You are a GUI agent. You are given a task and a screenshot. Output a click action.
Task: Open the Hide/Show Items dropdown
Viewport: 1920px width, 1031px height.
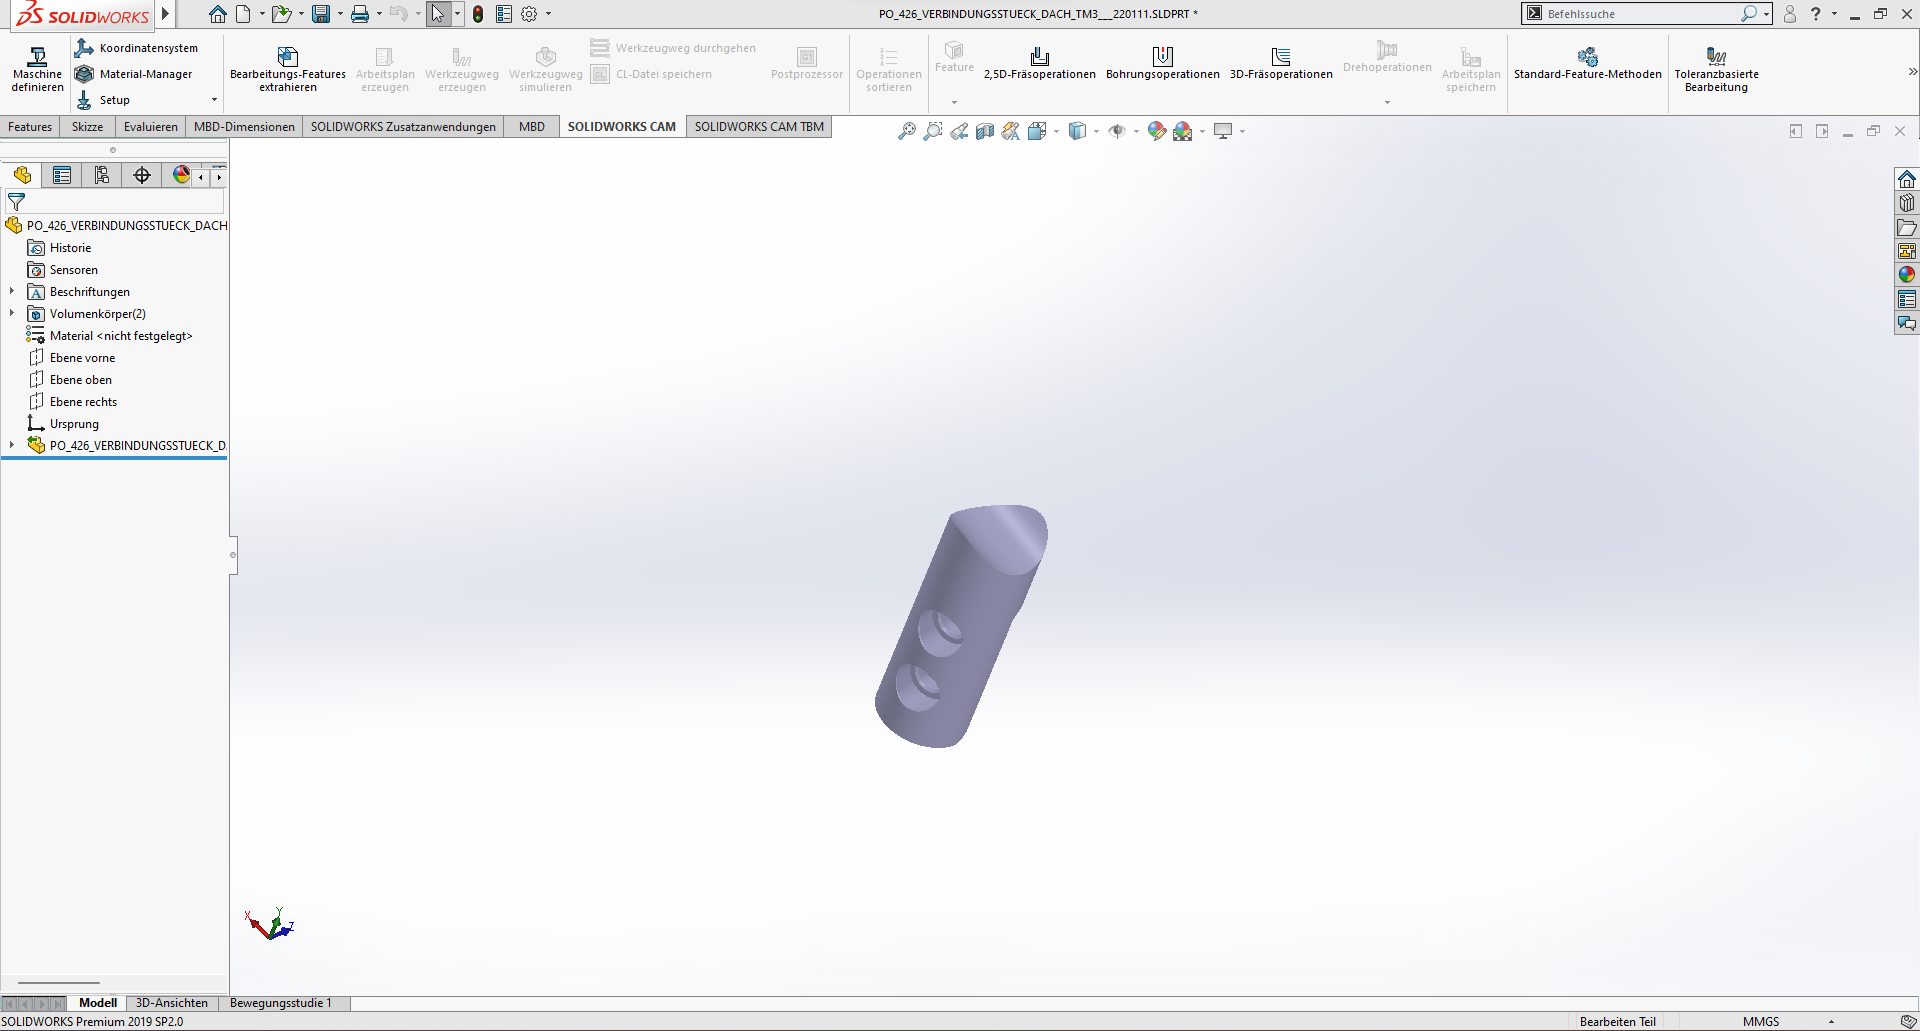1136,131
